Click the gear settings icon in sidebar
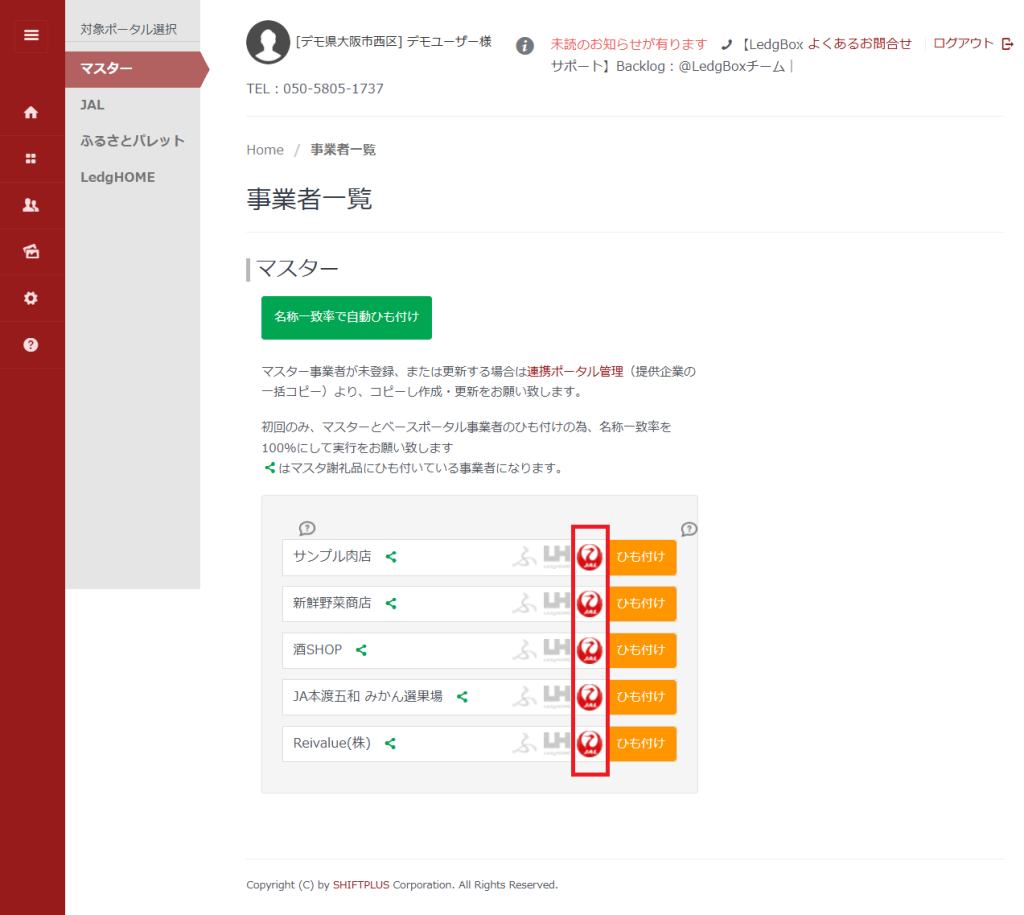Viewport: 1024px width, 915px height. (x=31, y=298)
